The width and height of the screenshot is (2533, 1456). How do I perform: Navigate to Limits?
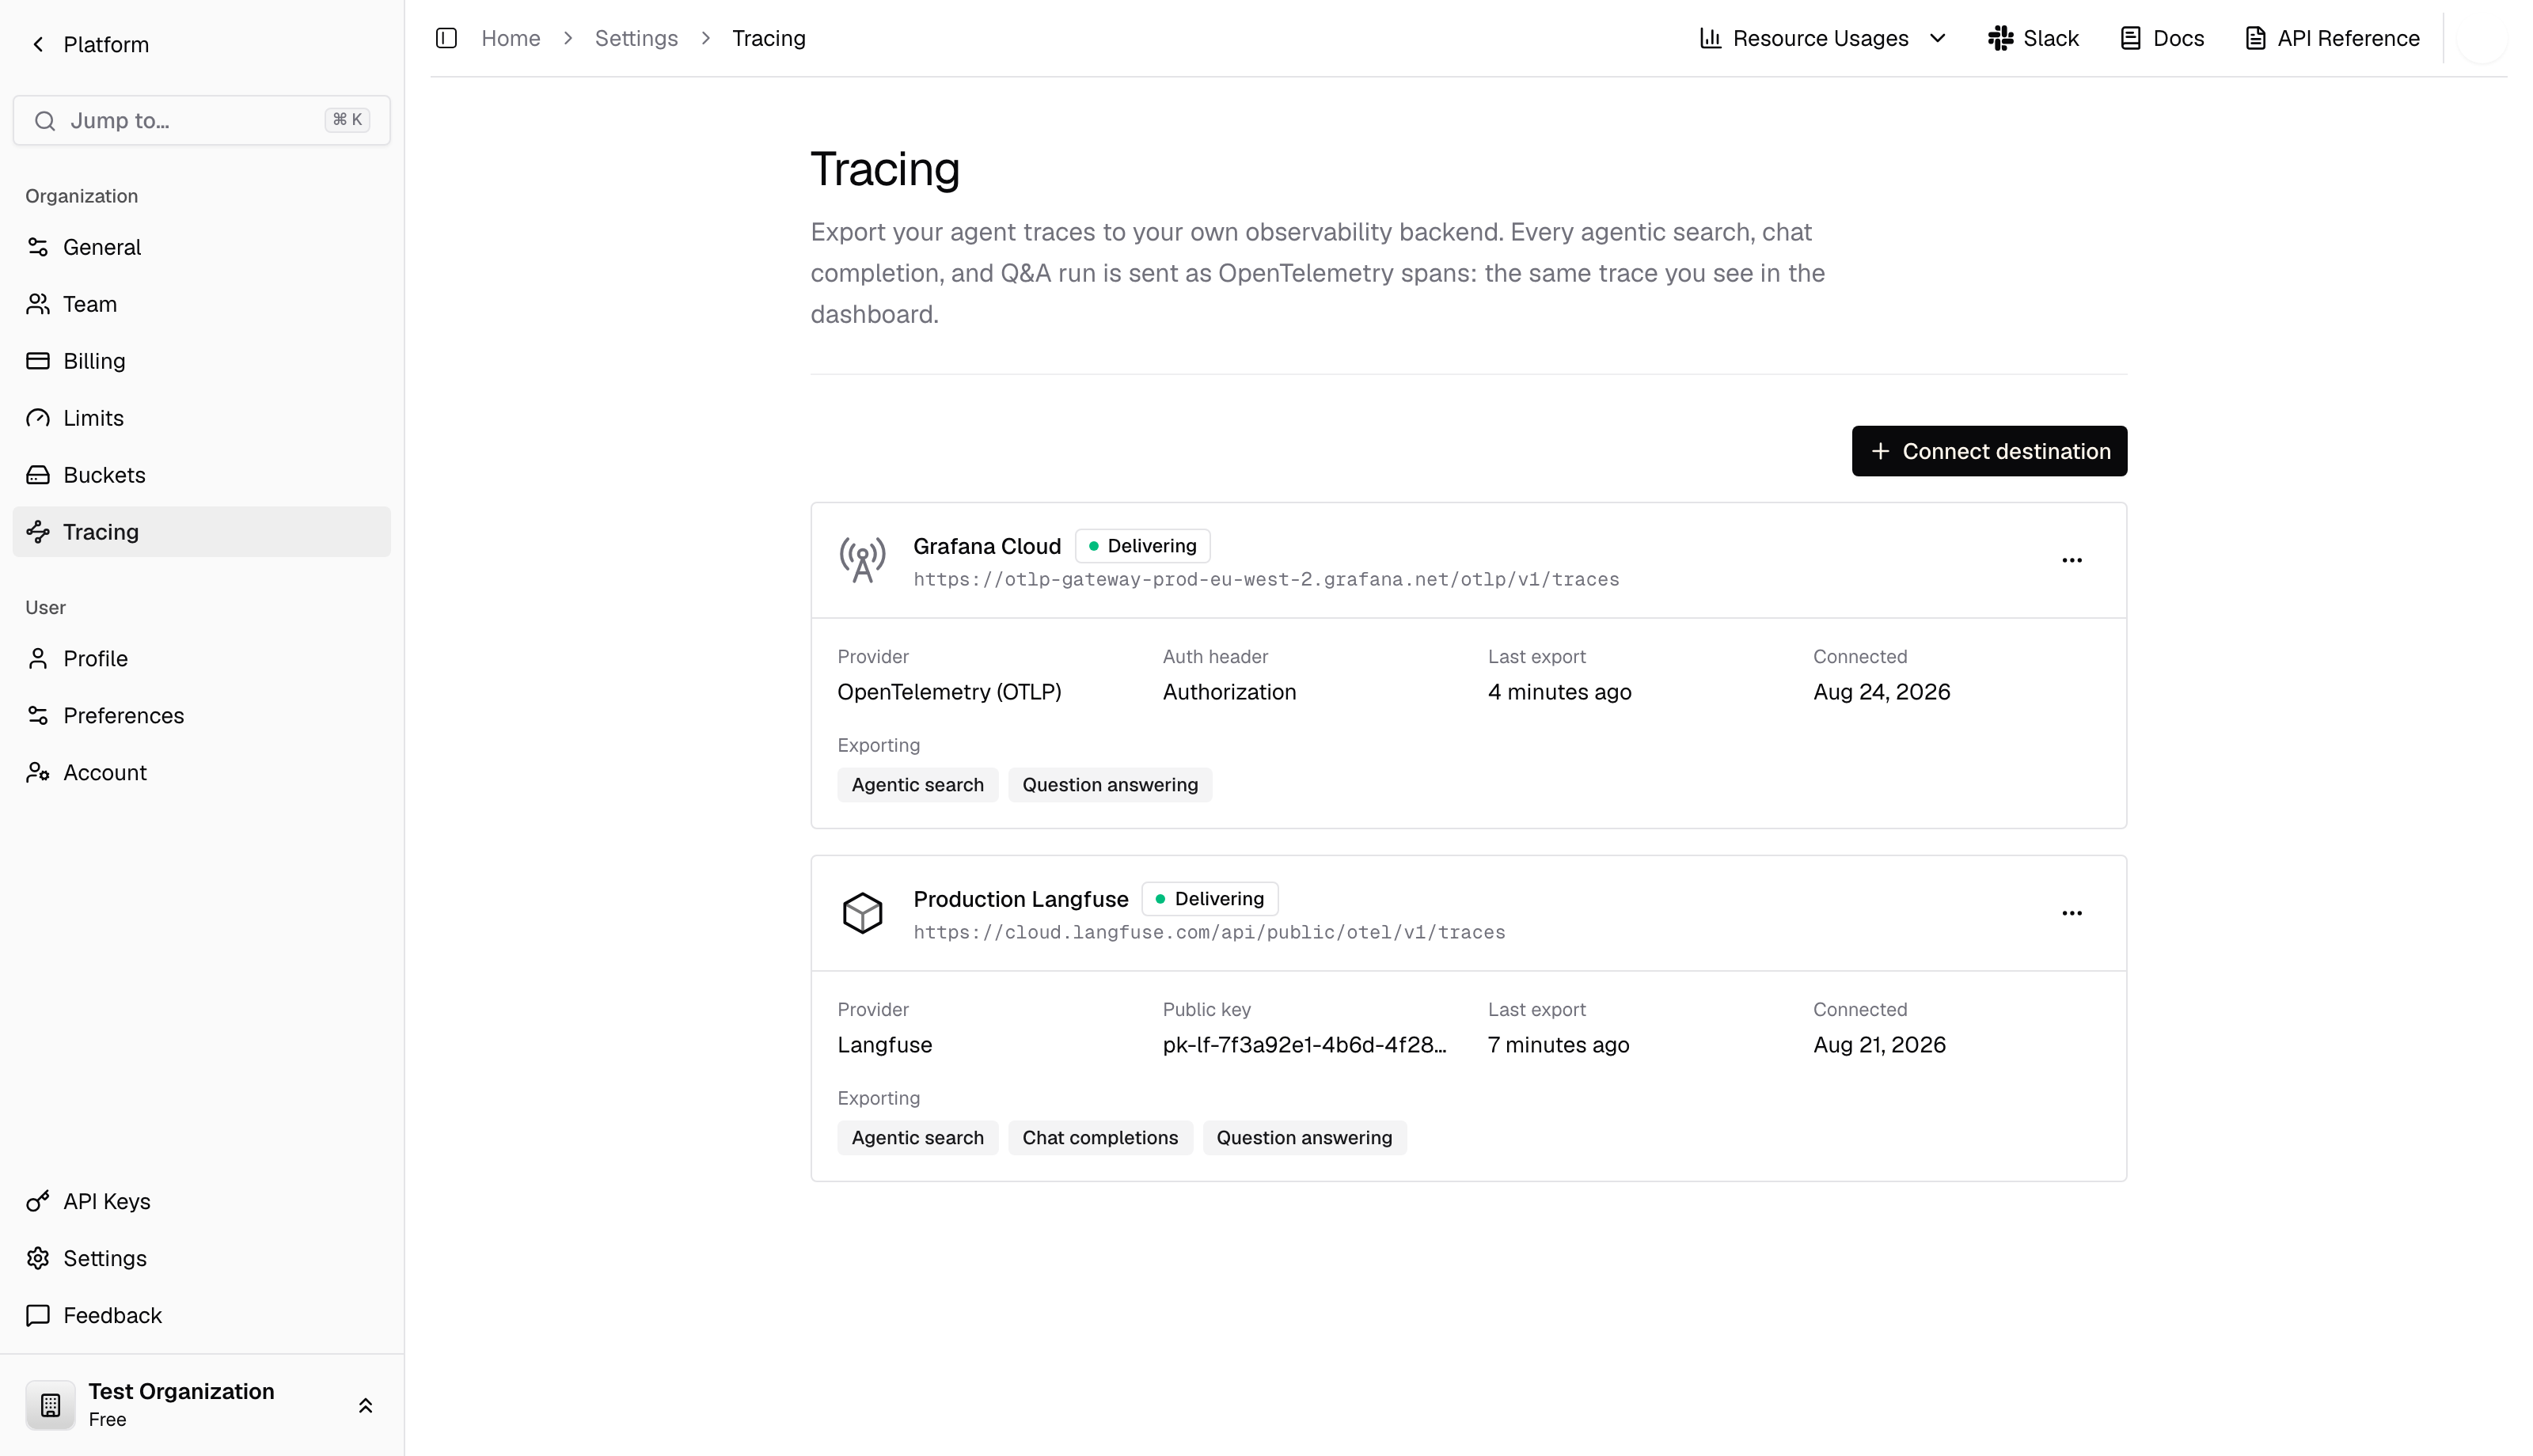(x=201, y=418)
